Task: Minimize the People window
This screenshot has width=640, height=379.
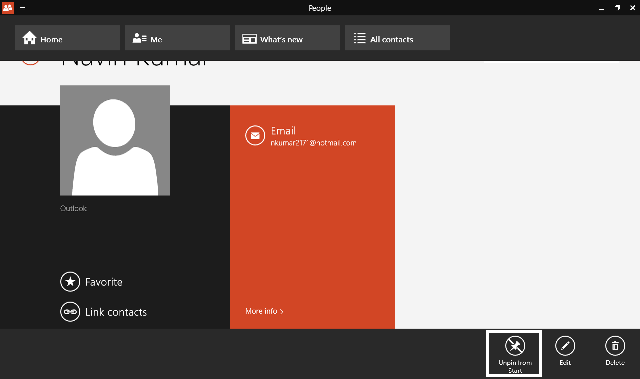Action: (x=601, y=8)
